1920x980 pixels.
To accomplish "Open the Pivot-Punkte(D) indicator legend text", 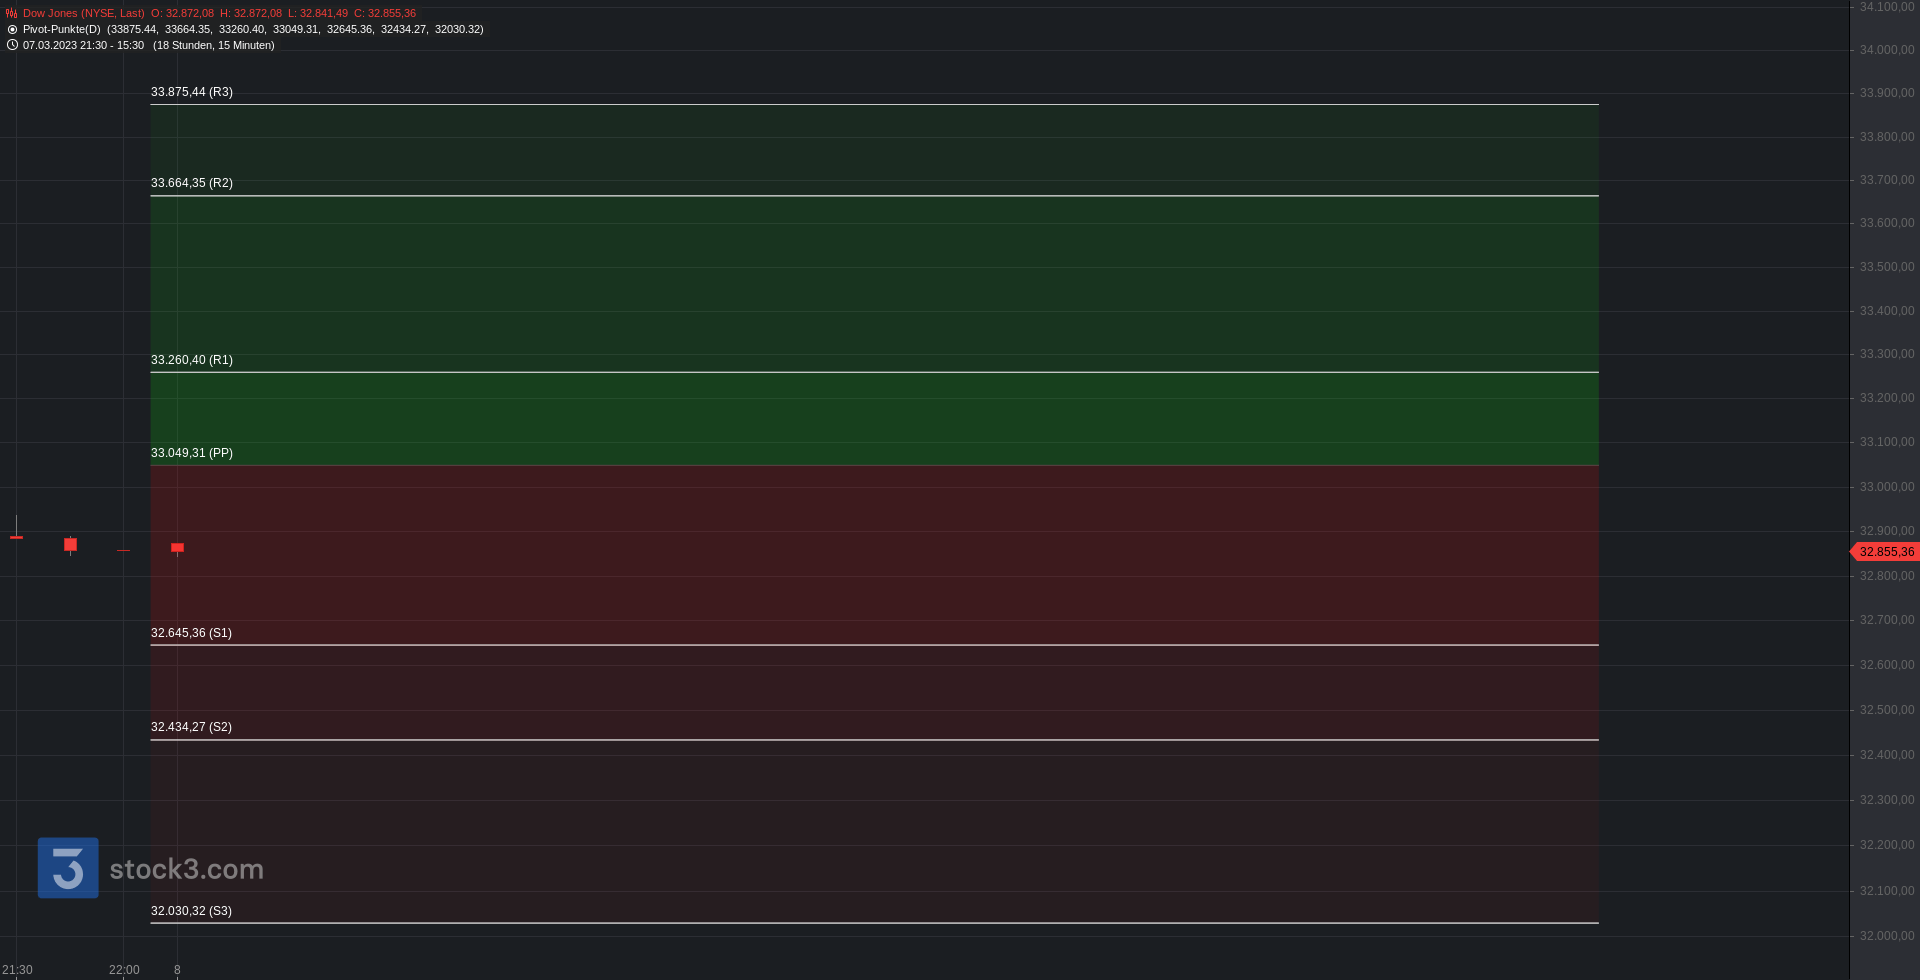I will click(62, 30).
